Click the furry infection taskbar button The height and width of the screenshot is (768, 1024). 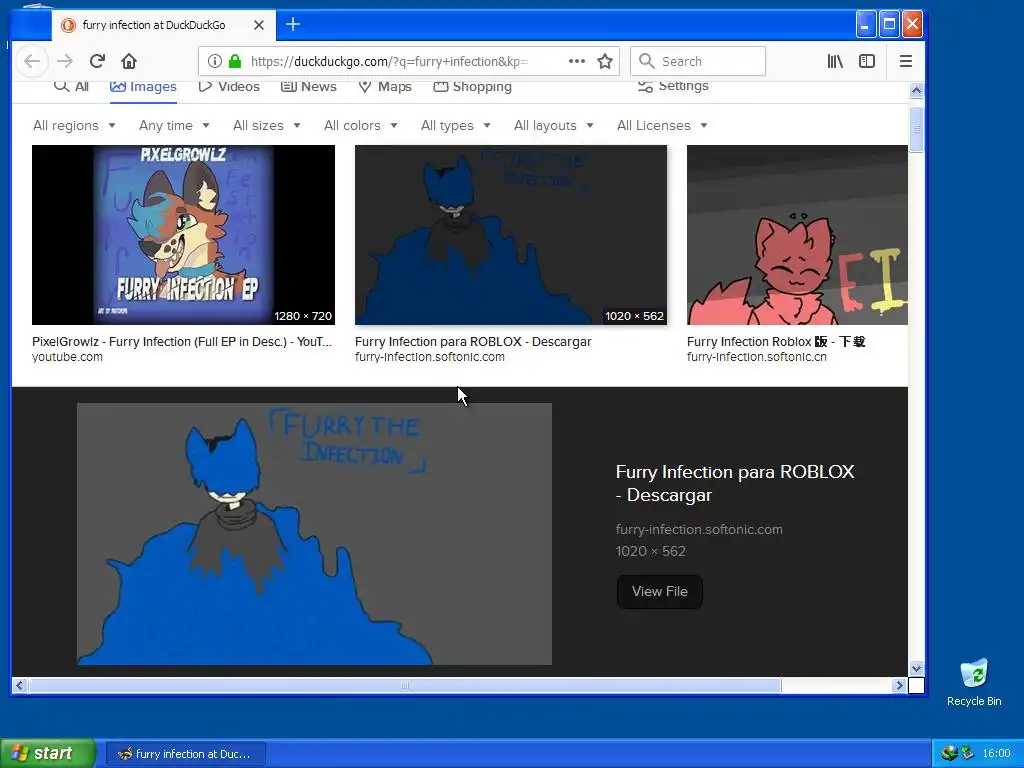185,754
